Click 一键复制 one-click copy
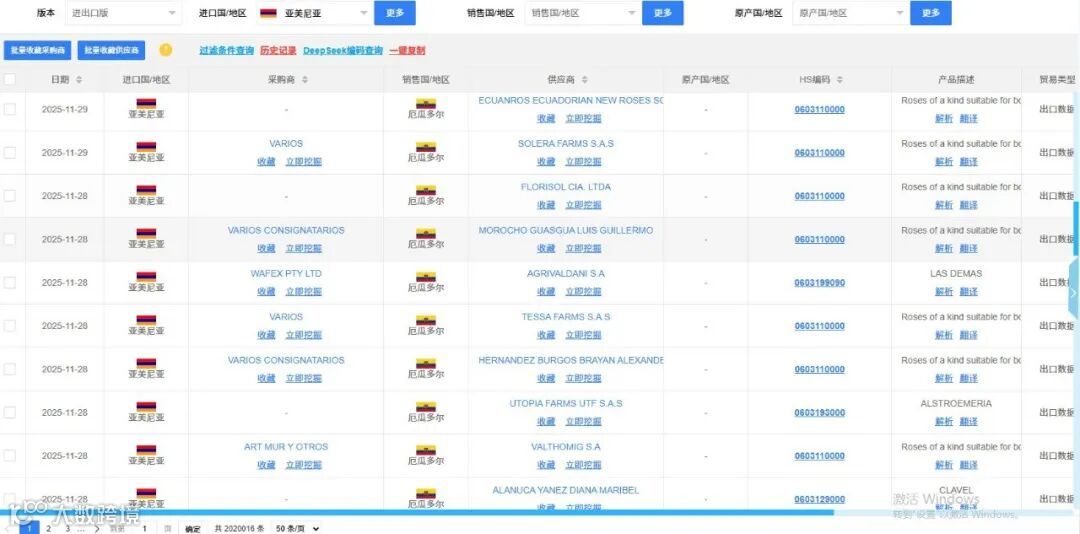Screen dimensions: 1080x534 coord(407,50)
